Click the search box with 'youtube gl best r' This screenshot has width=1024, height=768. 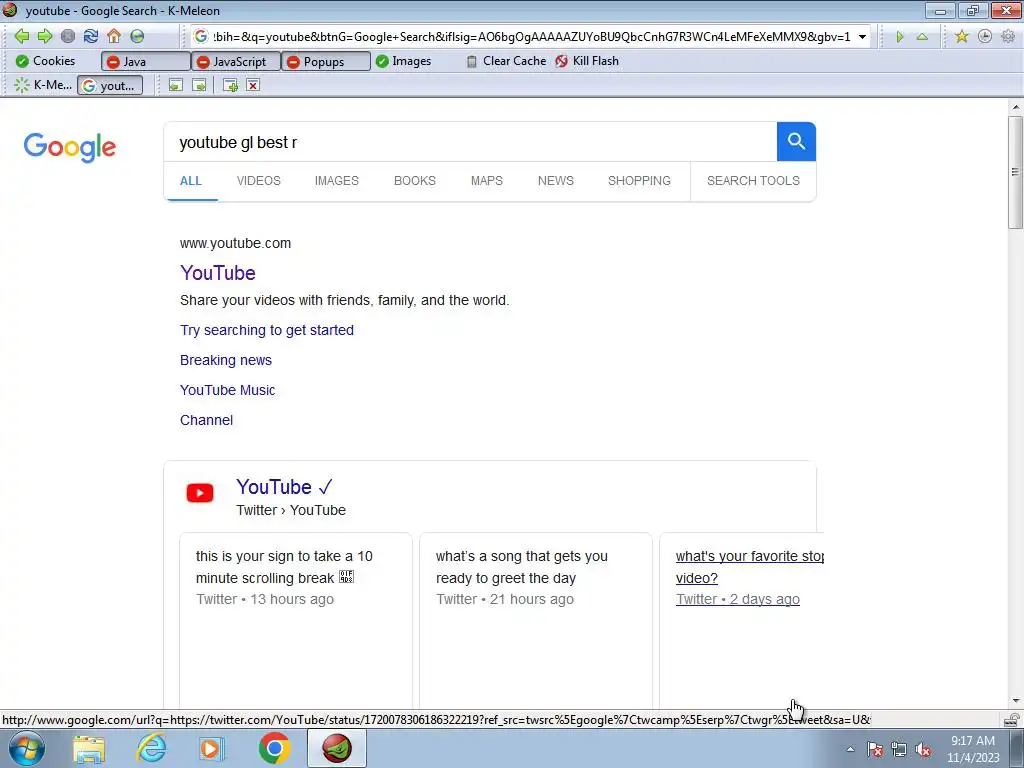point(470,142)
